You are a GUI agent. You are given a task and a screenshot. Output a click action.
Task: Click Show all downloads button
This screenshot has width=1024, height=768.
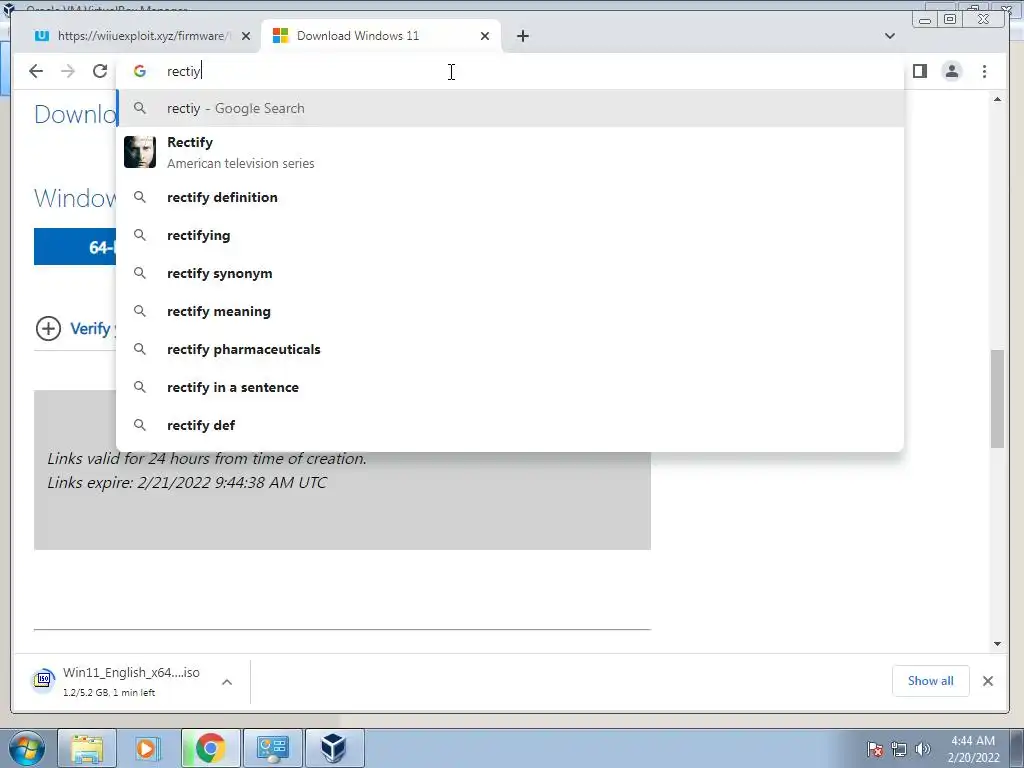click(x=931, y=681)
